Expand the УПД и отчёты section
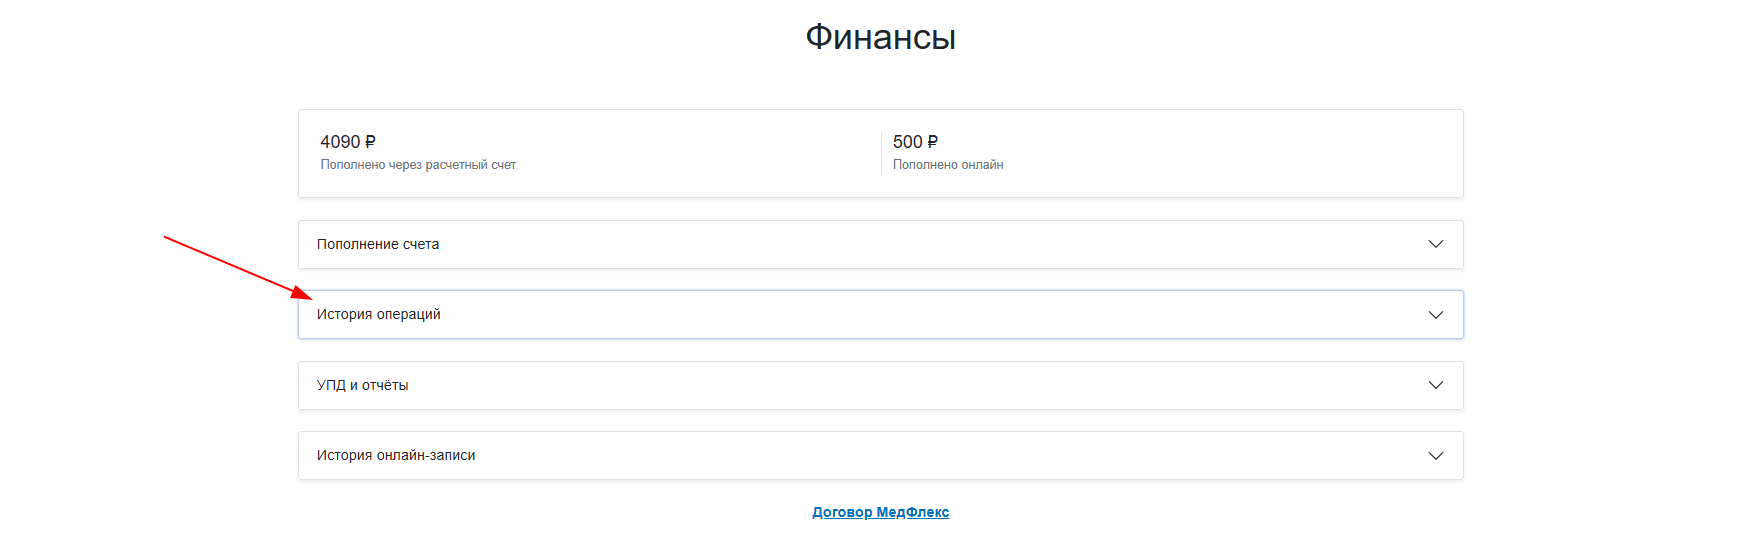The width and height of the screenshot is (1764, 534). 880,385
